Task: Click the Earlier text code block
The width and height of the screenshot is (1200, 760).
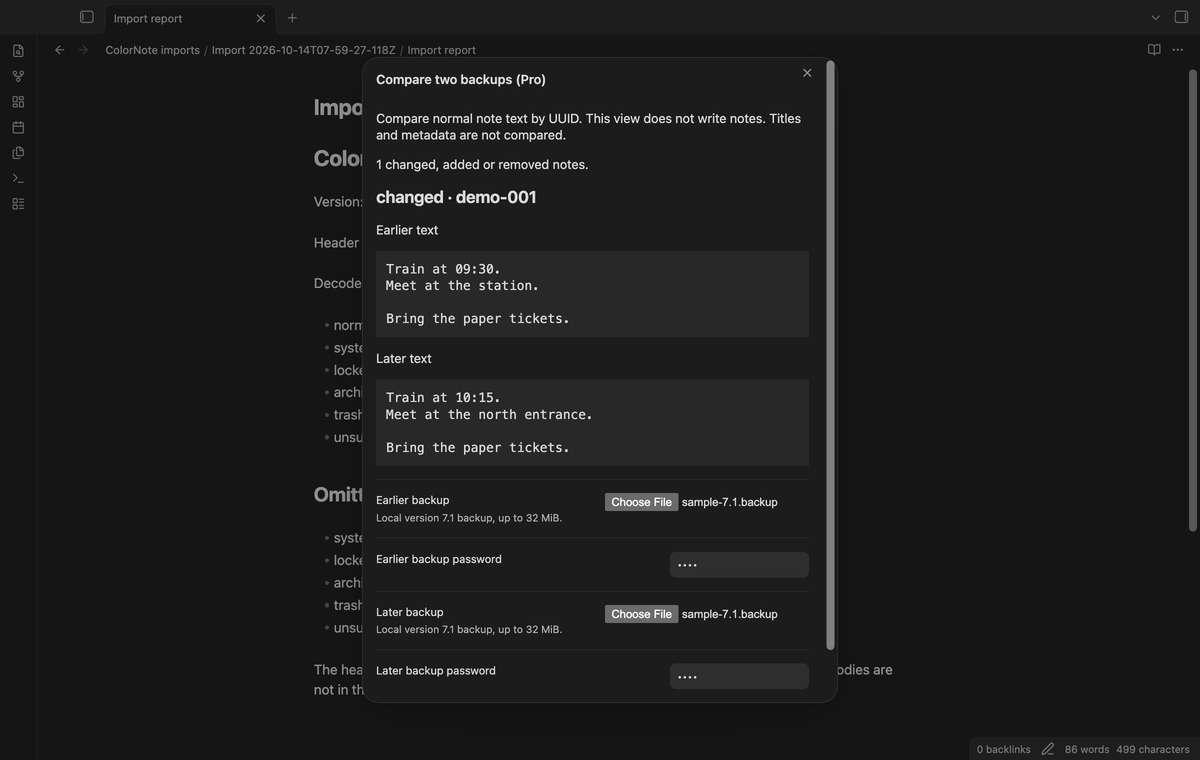Action: click(592, 294)
